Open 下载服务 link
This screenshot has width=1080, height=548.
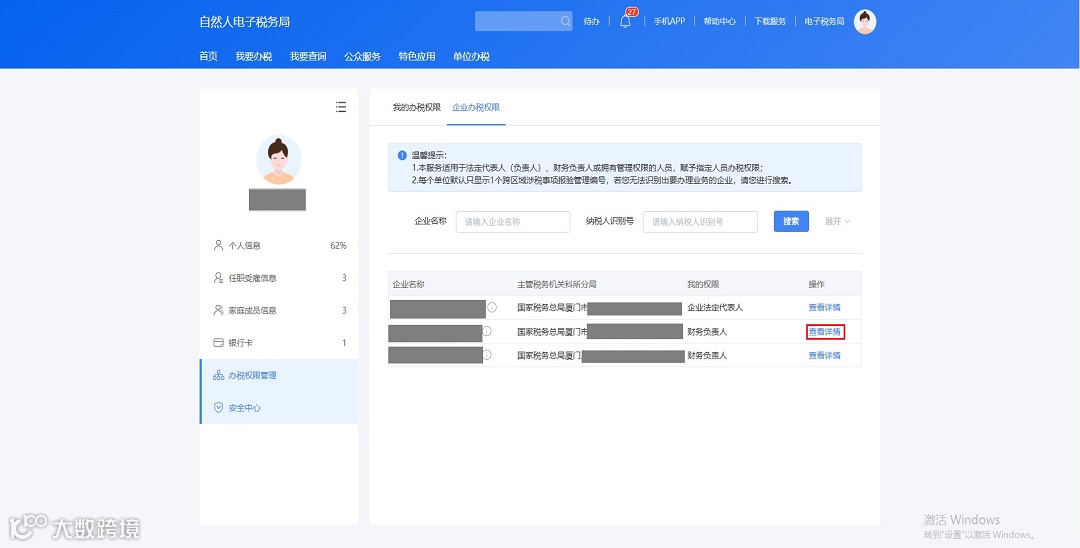click(x=770, y=21)
